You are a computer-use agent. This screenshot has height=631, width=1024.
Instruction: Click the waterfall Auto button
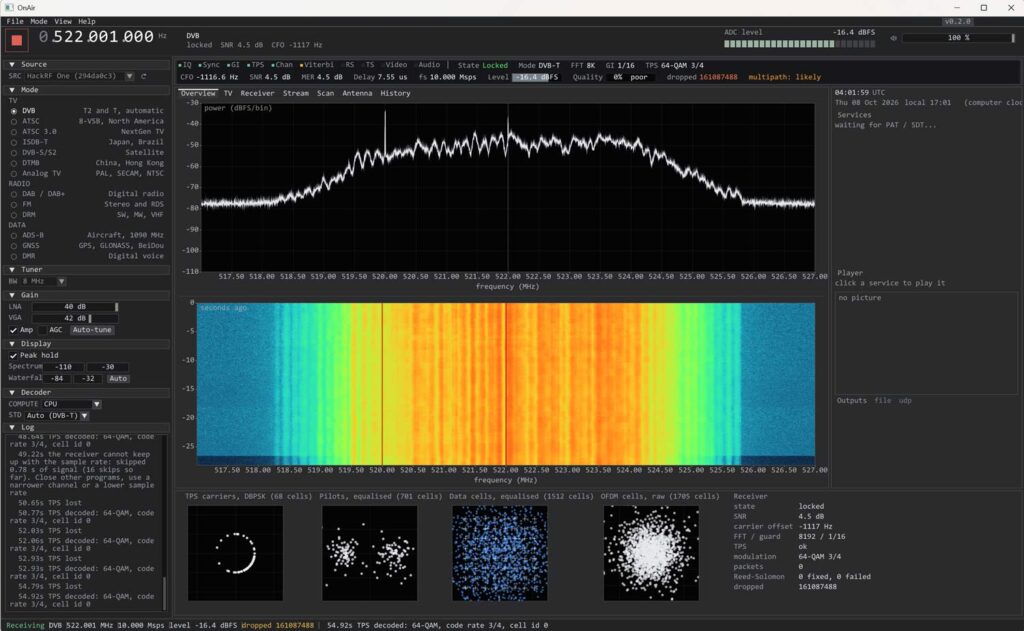coord(118,379)
